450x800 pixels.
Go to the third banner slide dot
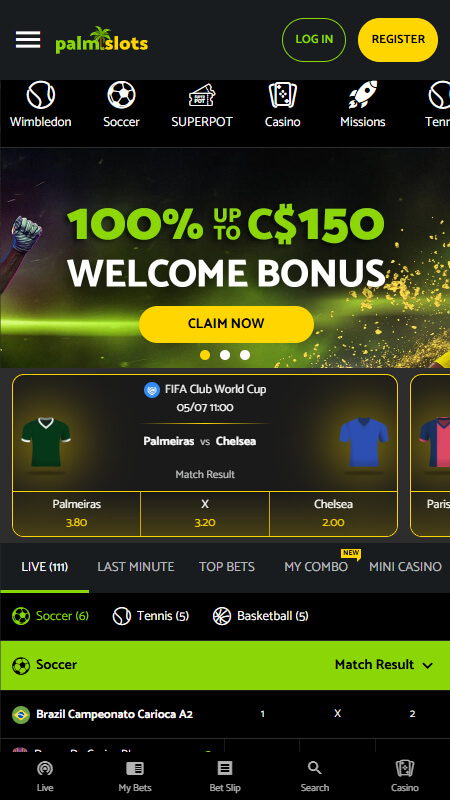(245, 355)
